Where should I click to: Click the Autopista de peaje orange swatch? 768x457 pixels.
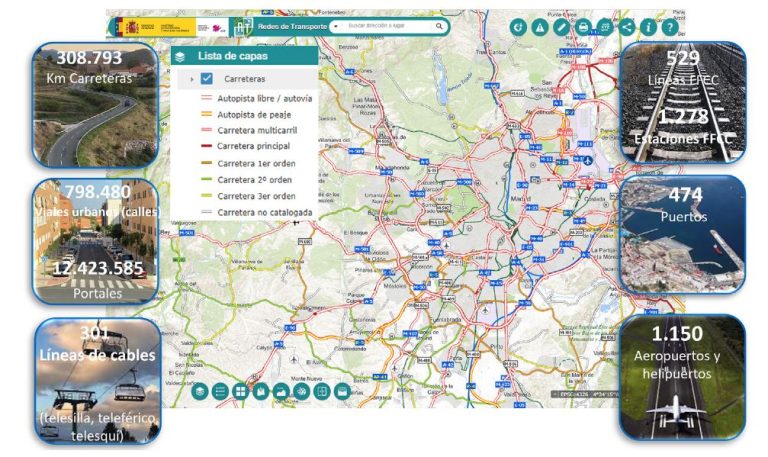click(206, 115)
